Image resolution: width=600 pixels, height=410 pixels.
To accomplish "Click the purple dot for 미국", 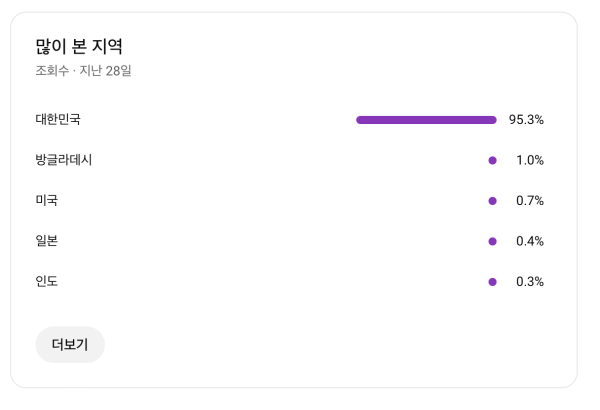I will point(492,201).
